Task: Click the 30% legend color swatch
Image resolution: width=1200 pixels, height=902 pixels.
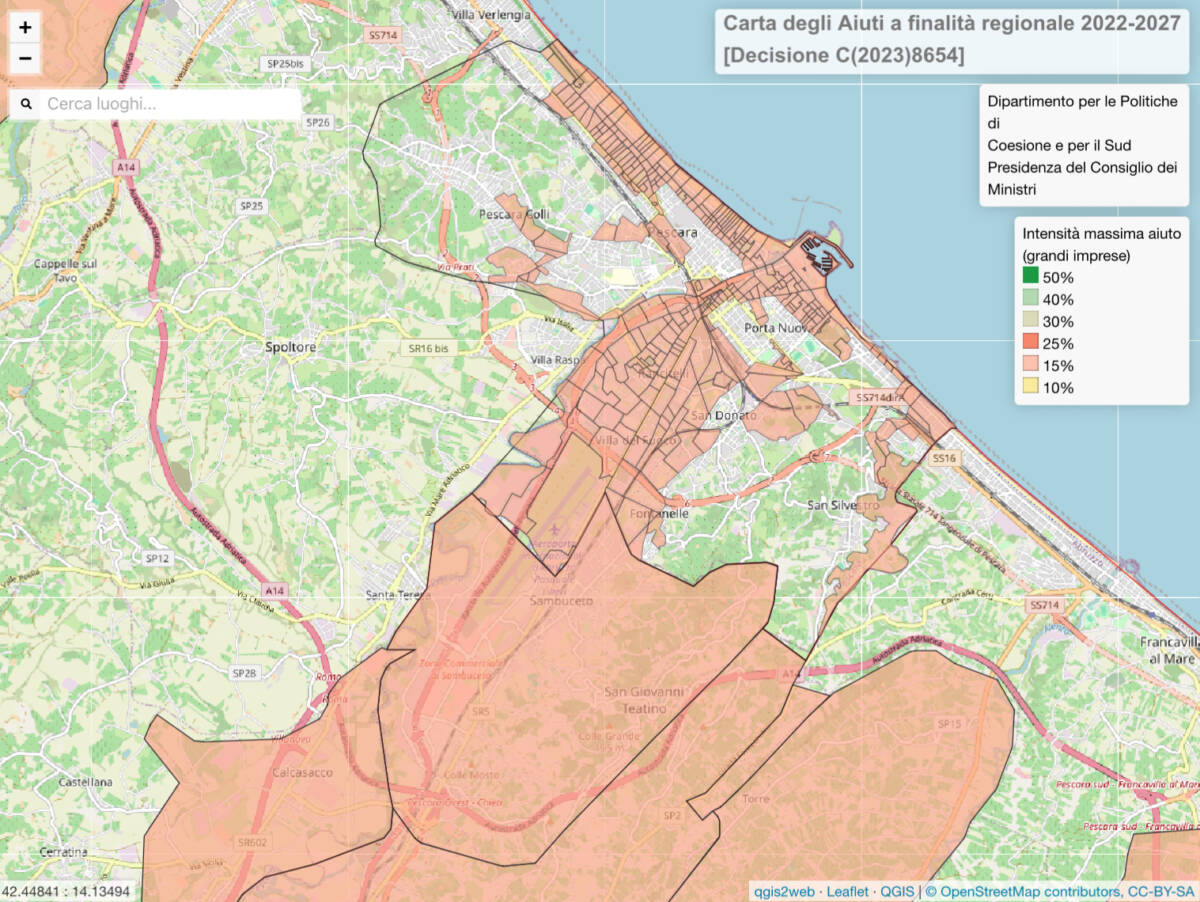Action: [1031, 321]
